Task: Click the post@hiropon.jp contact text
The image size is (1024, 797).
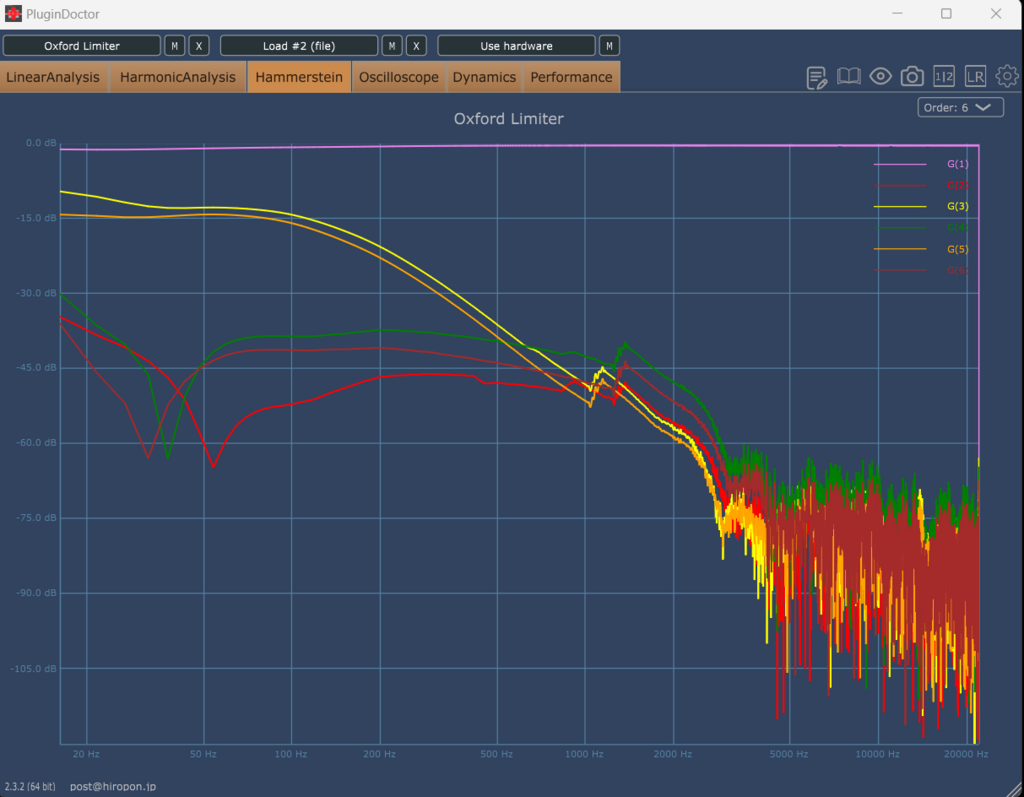Action: pyautogui.click(x=113, y=787)
